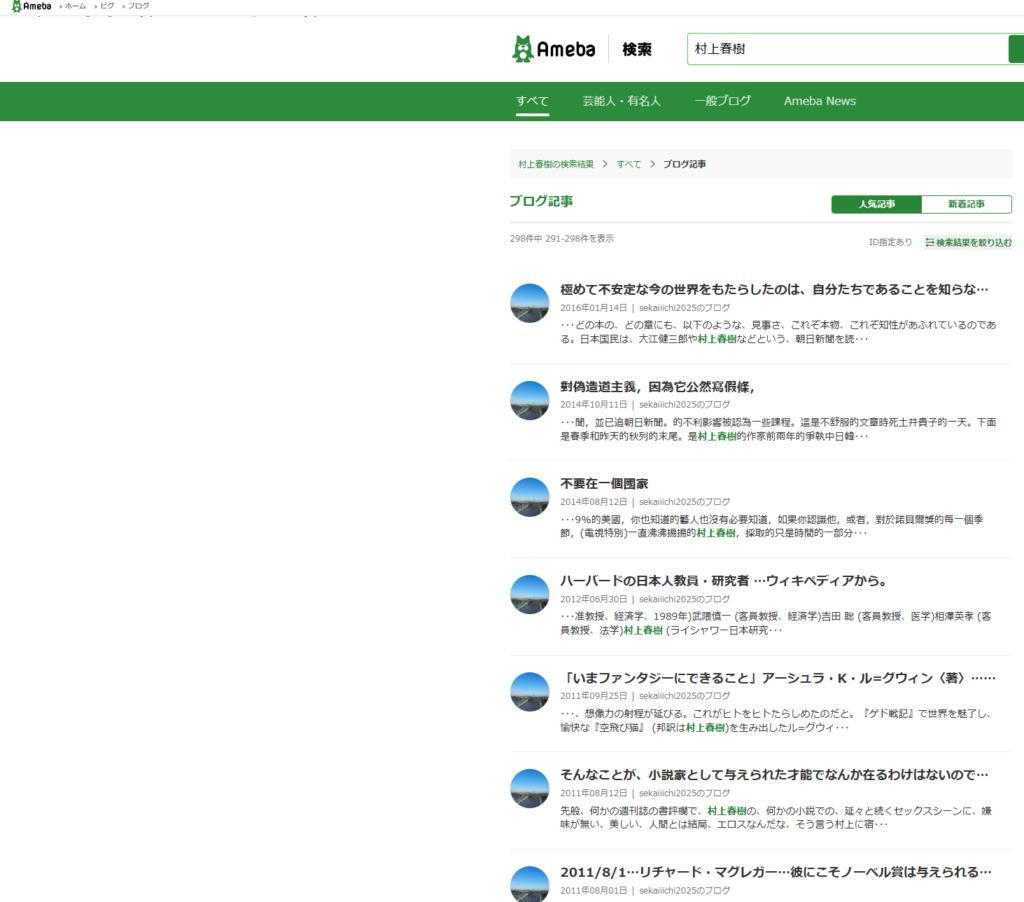Click avatar of 2016年01月14日 article
This screenshot has height=902, width=1024.
(x=530, y=303)
